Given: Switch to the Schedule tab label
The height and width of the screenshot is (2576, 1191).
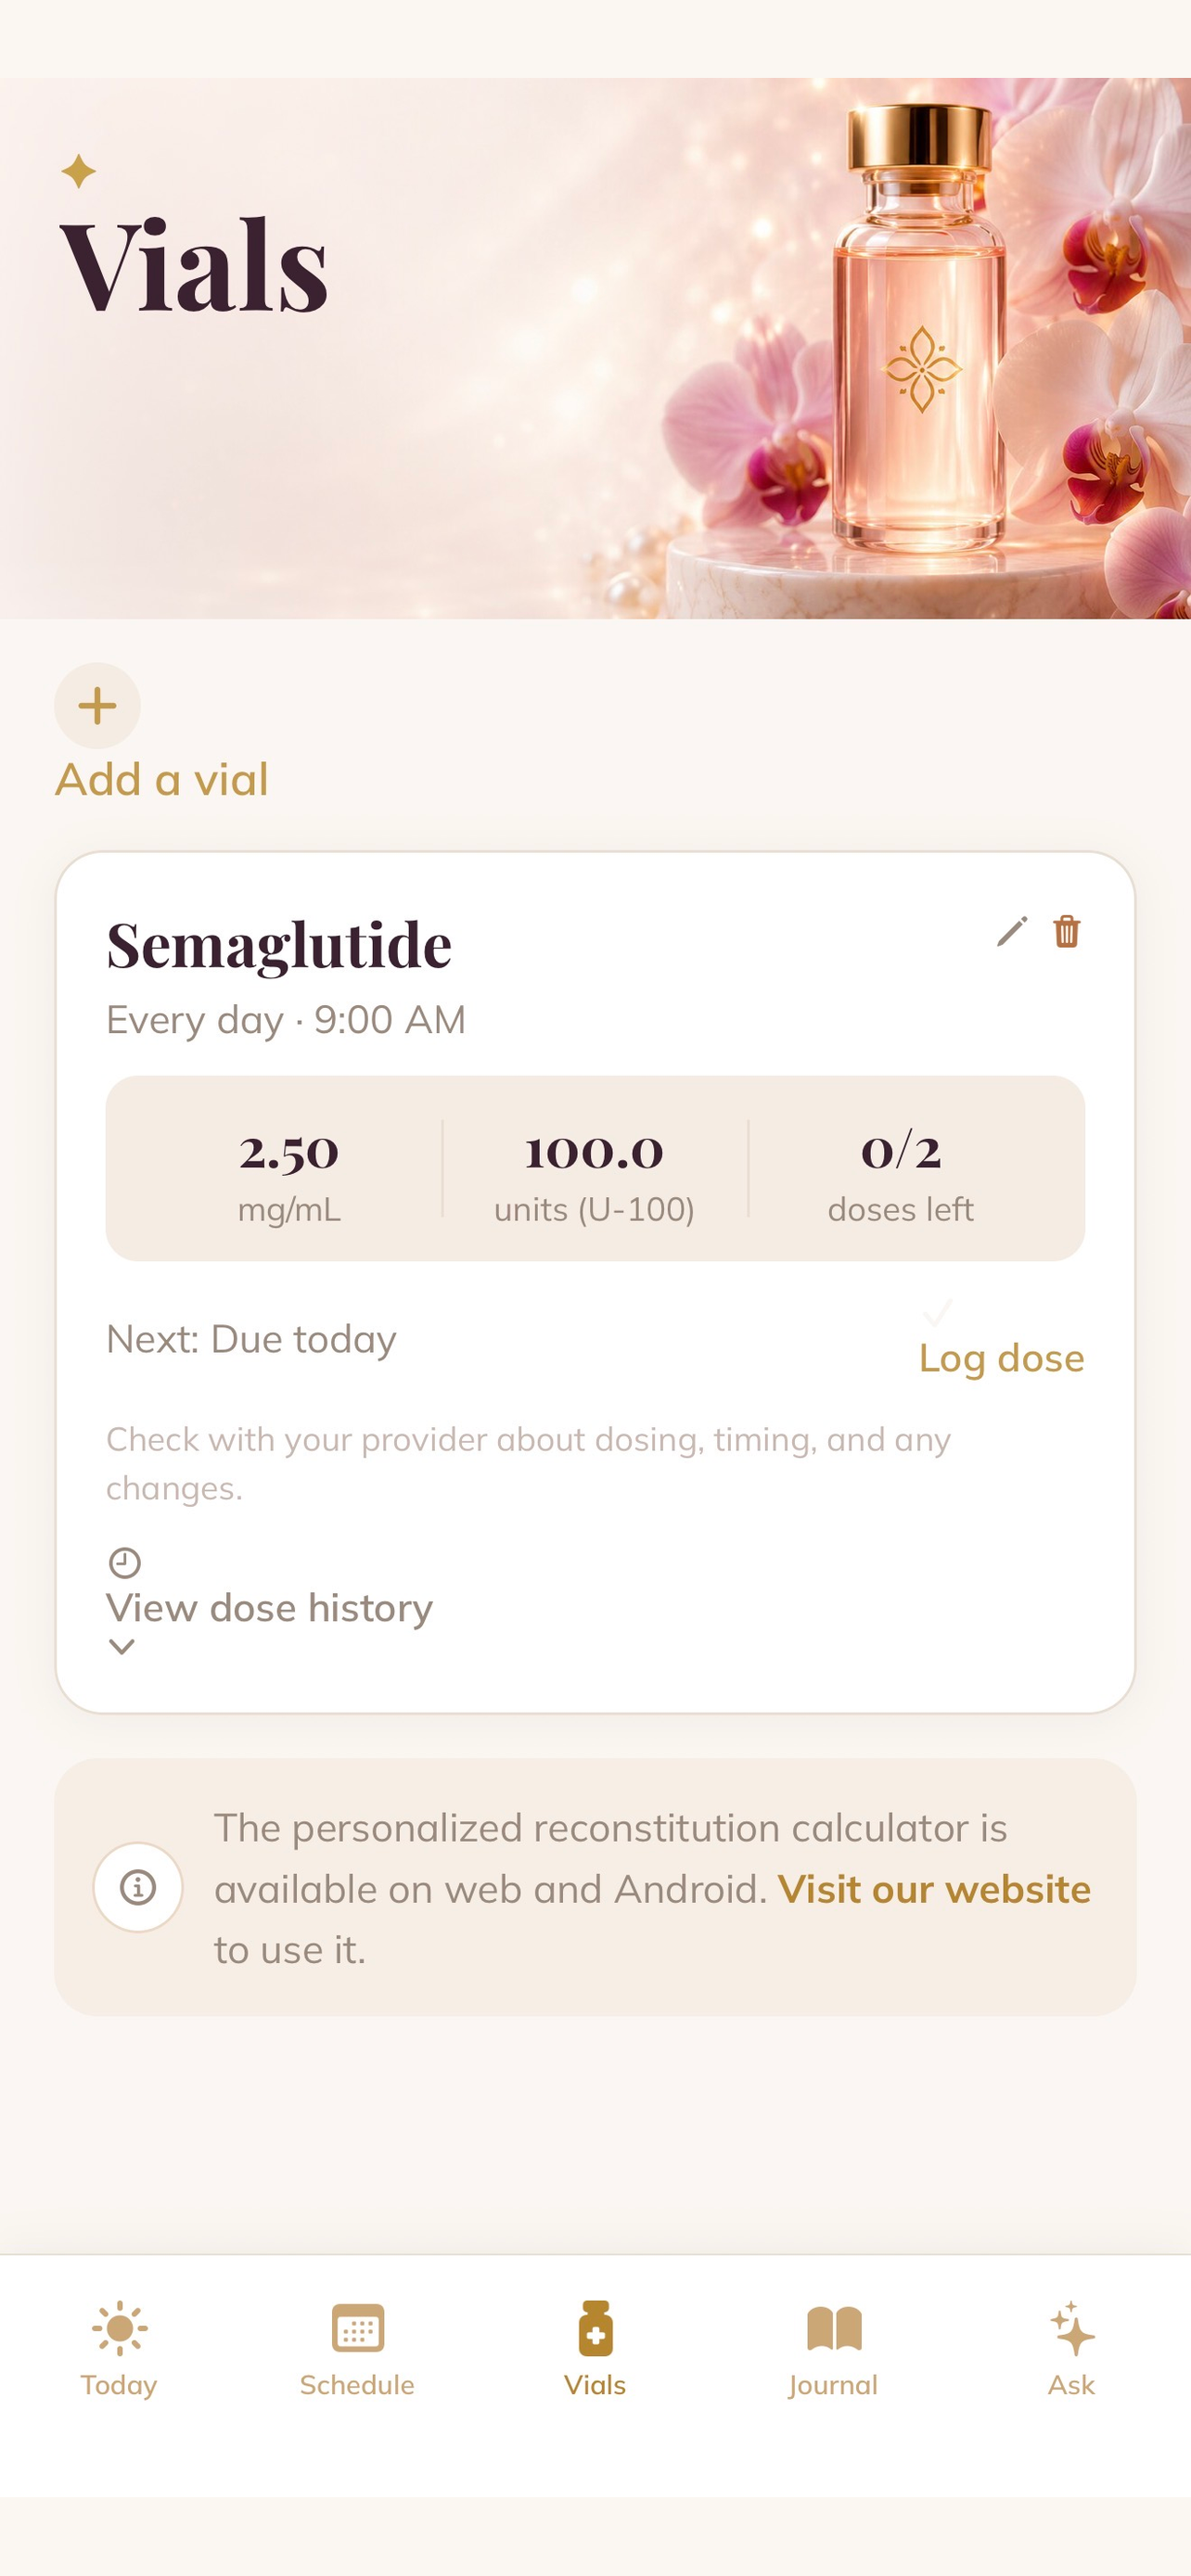Looking at the screenshot, I should 357,2385.
